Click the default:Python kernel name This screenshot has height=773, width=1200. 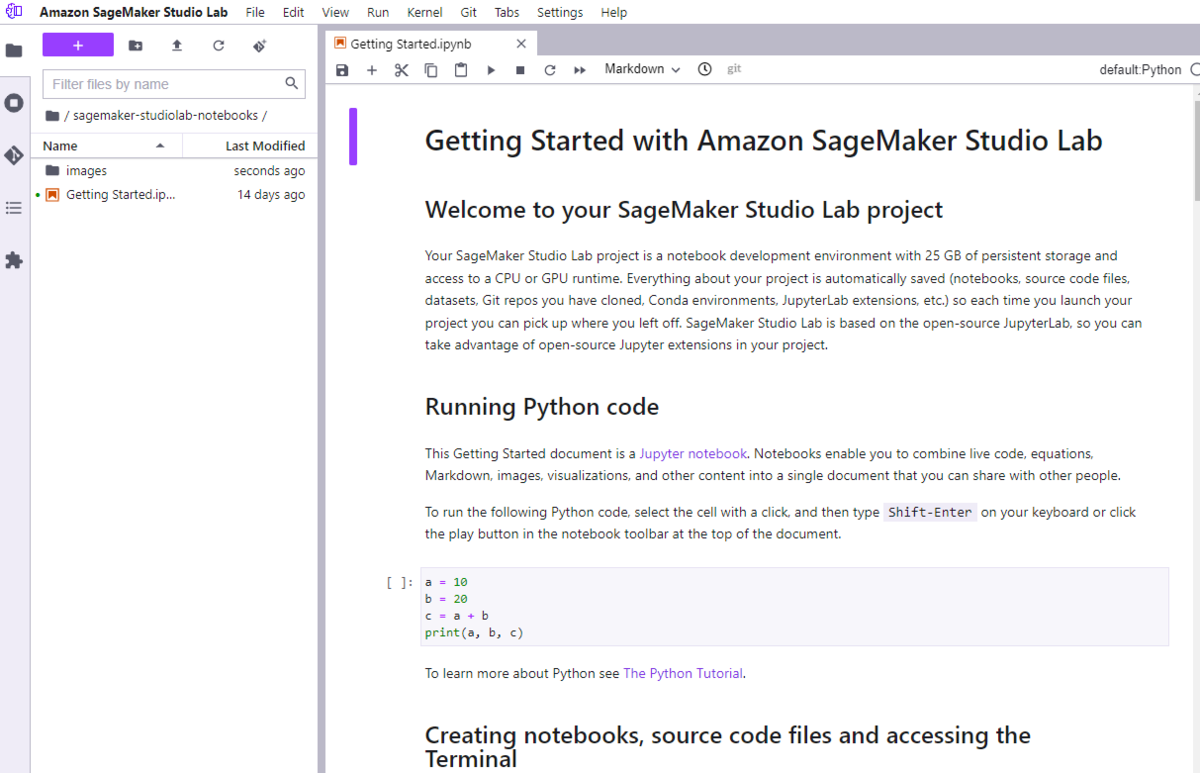1140,70
